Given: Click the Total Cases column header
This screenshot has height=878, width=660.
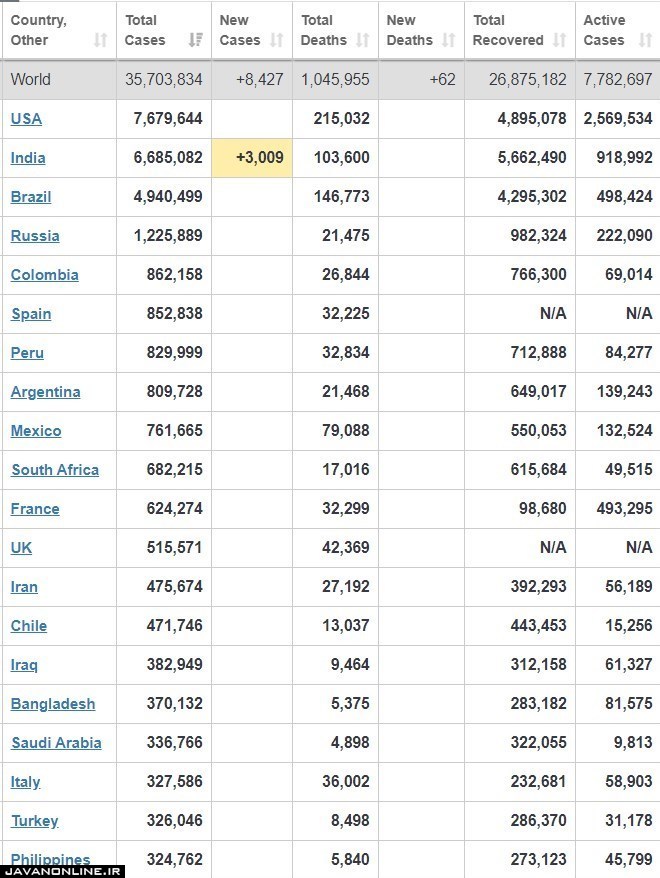Looking at the screenshot, I should tap(164, 30).
